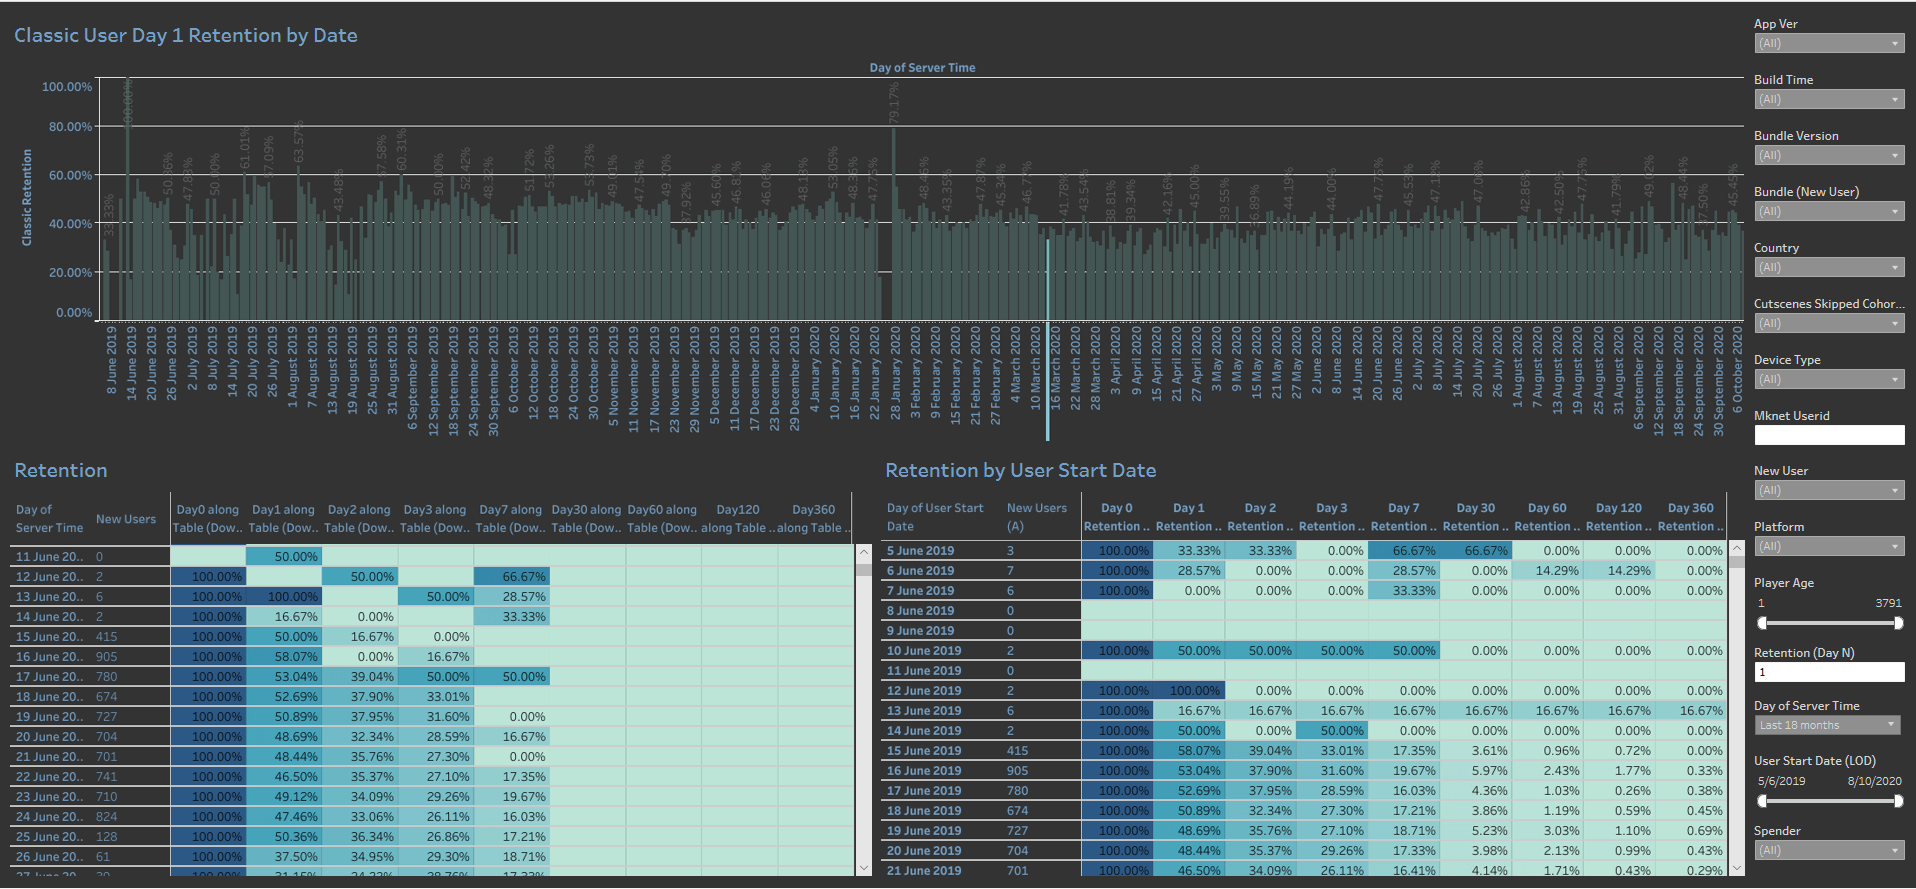The image size is (1916, 889).
Task: Click the 'Day 30 Retention' column header
Action: 1475,517
